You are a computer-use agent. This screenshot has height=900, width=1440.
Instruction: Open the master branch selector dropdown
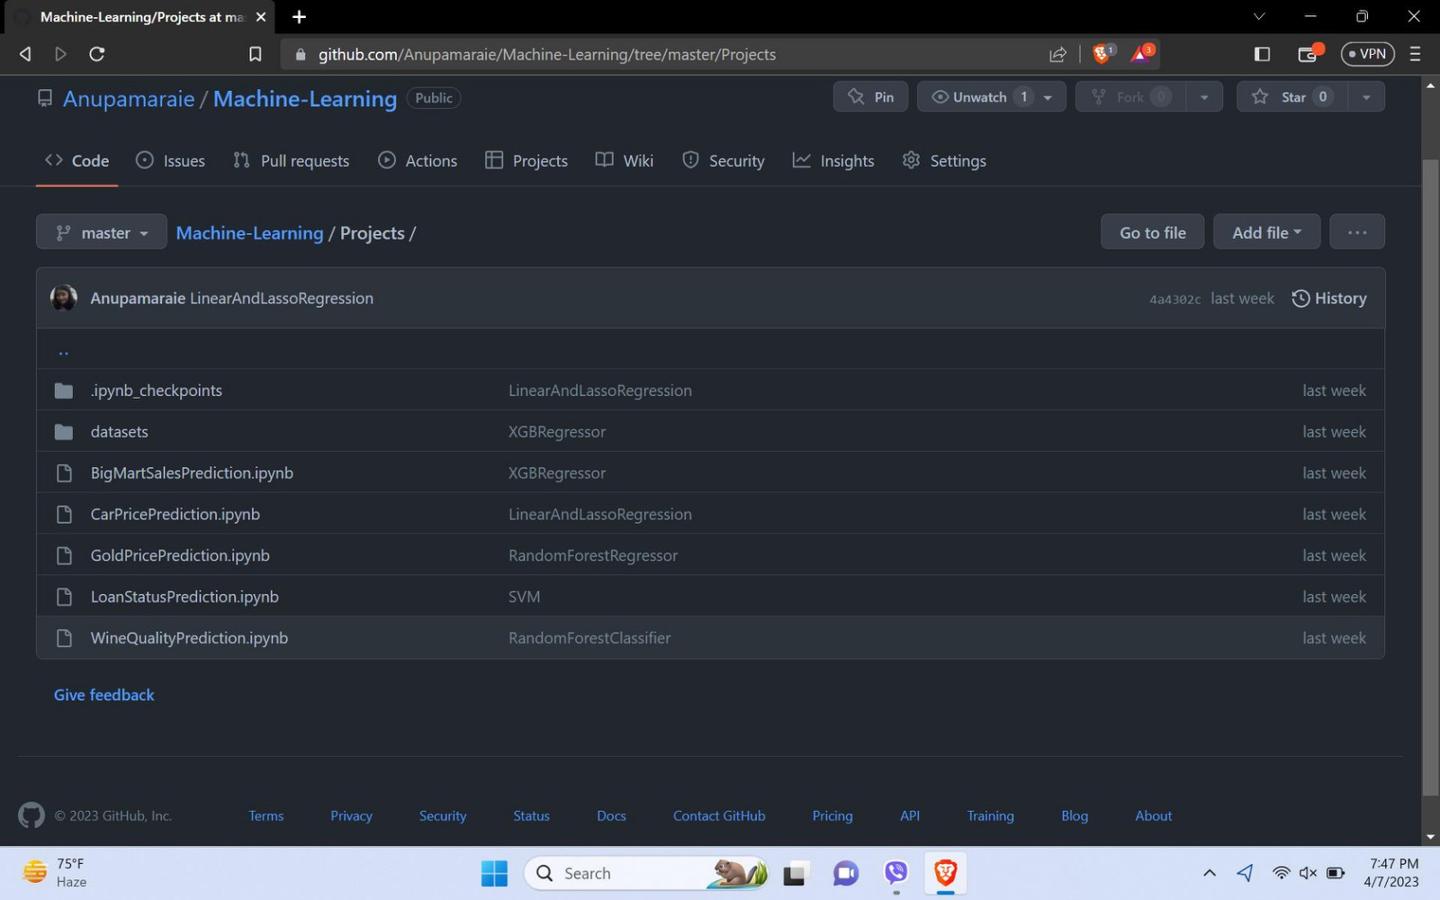[x=101, y=232]
